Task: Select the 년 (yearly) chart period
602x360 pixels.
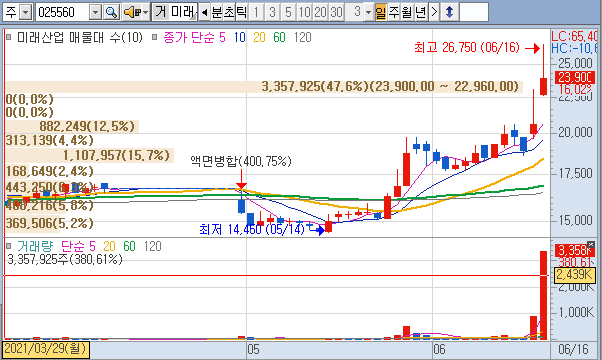Action: tap(420, 12)
